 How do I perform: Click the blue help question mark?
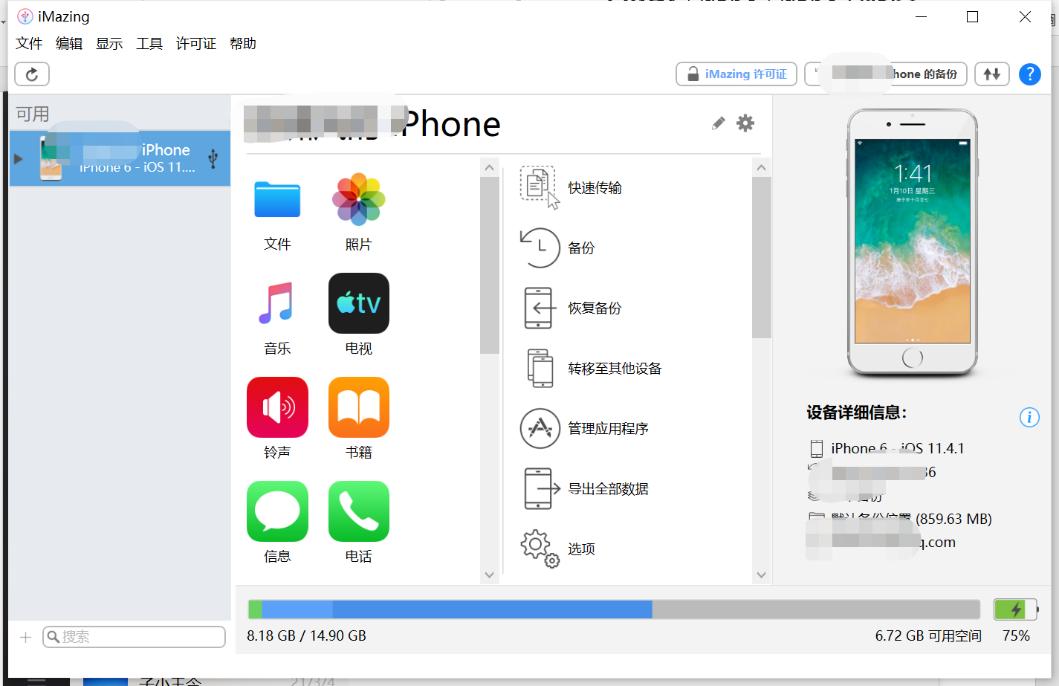click(1029, 73)
